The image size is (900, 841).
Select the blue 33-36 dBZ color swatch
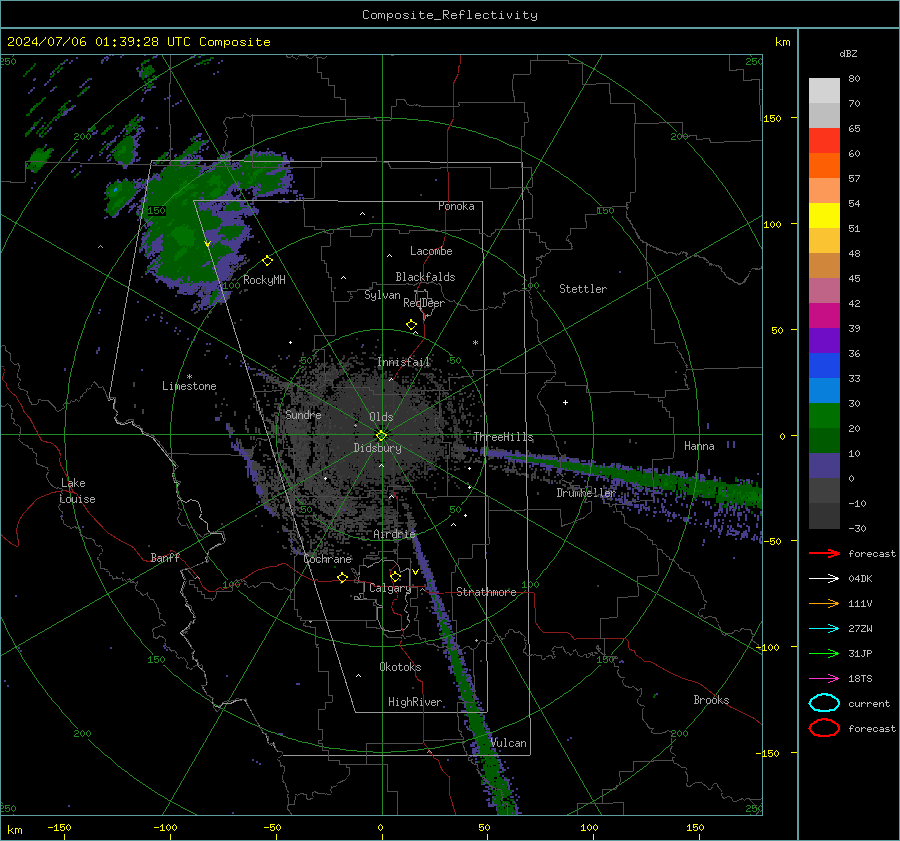pos(824,366)
